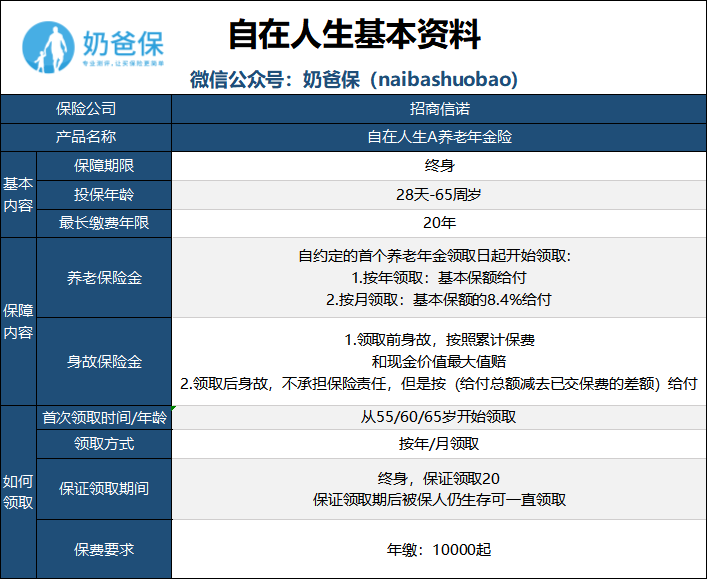The image size is (708, 580).
Task: Select the 基本内容 section cell
Action: [18, 195]
